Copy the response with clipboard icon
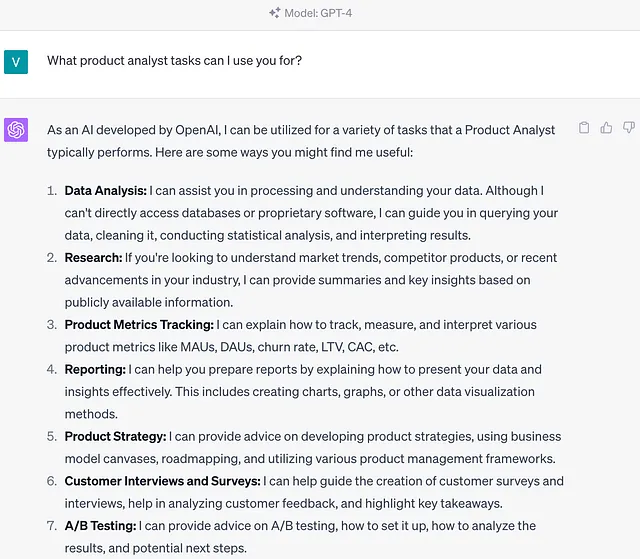This screenshot has height=559, width=640. tap(584, 128)
